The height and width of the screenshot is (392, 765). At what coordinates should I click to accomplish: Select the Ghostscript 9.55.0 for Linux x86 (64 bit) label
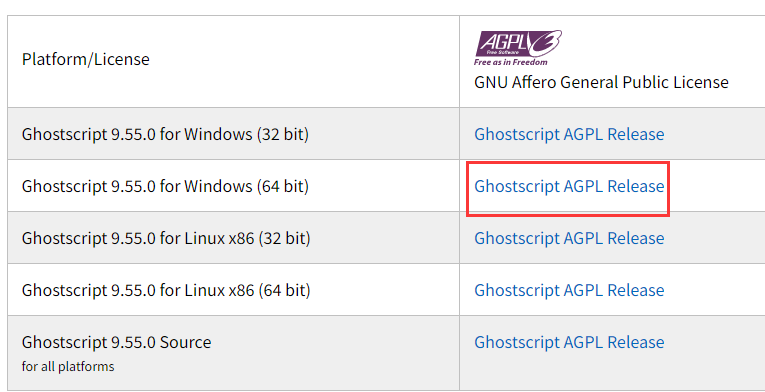pos(166,290)
